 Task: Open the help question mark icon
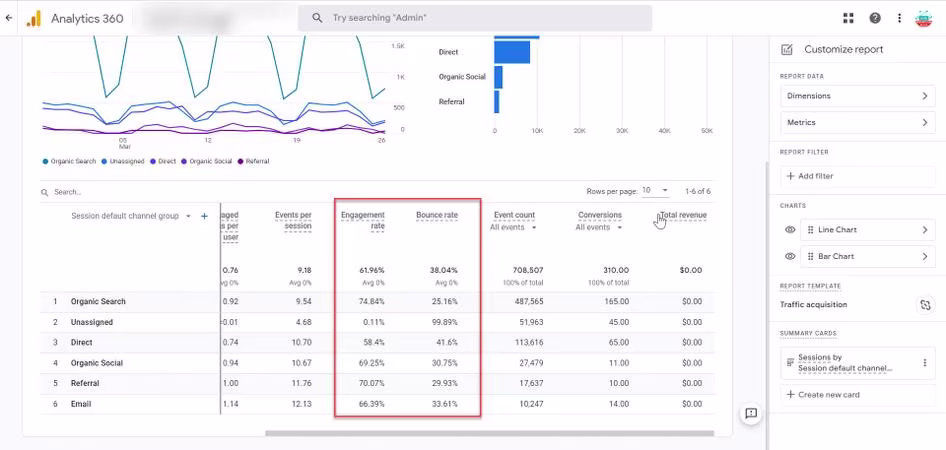click(875, 18)
